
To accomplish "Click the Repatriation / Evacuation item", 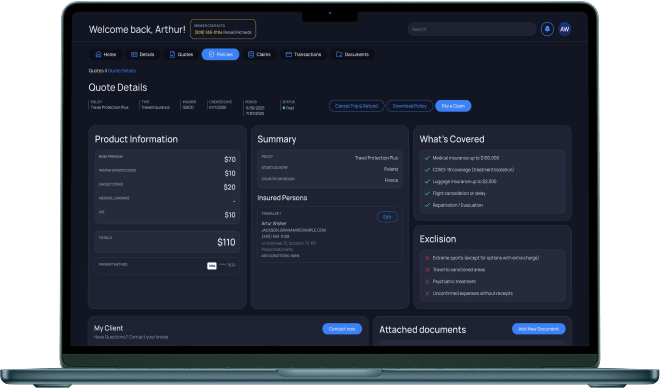I will (458, 205).
